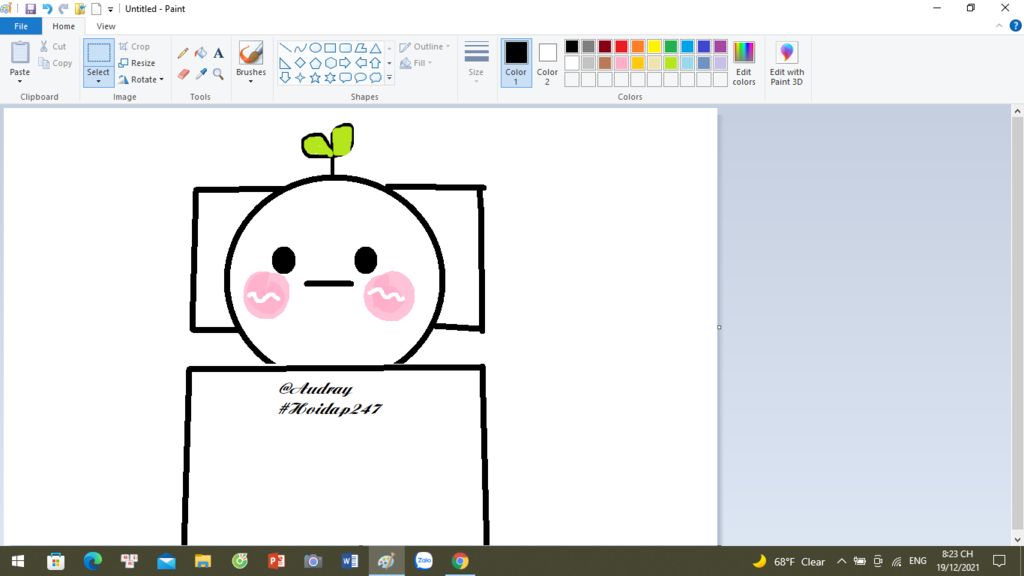Open the Size thickness dropdown

(476, 63)
